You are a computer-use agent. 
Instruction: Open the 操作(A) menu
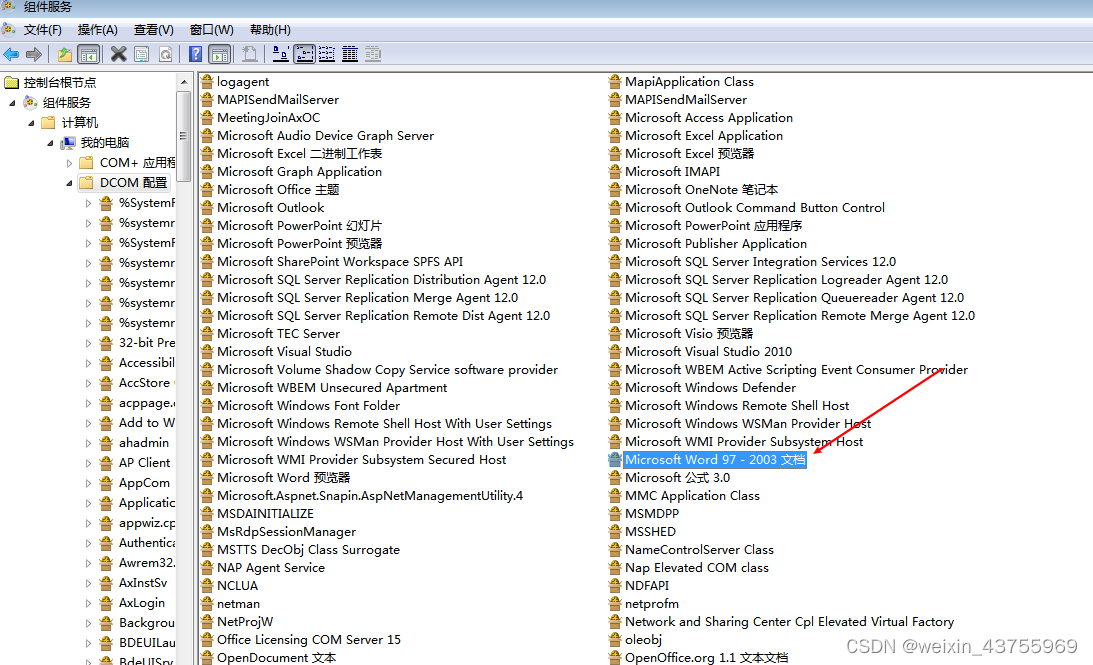click(98, 30)
